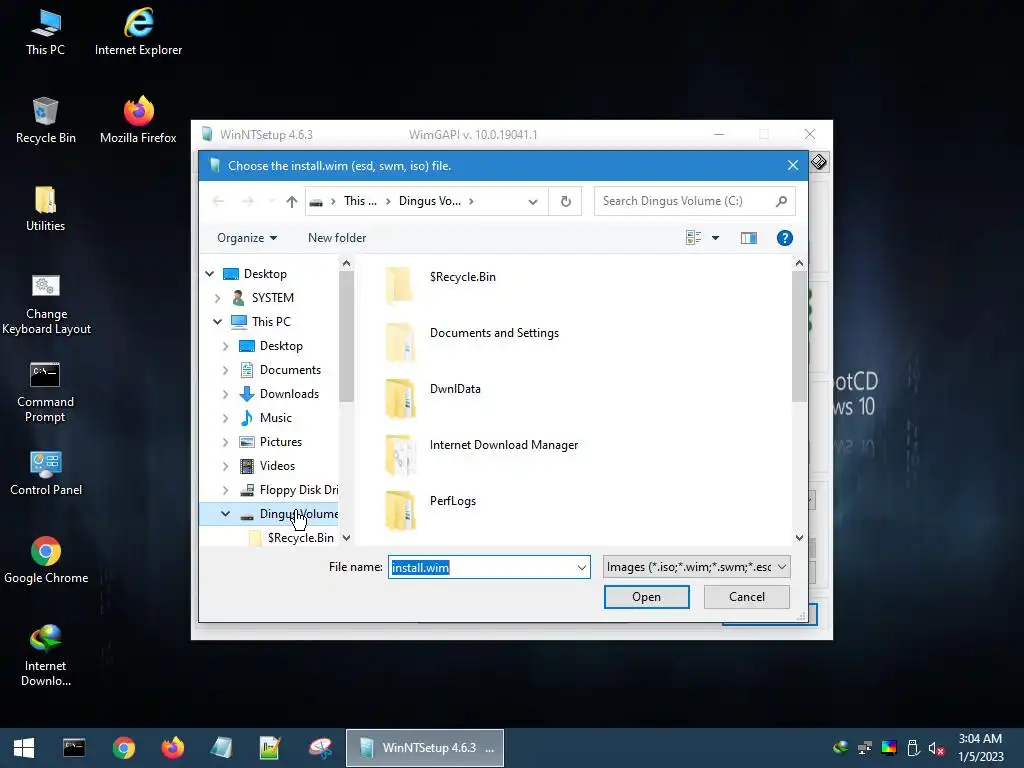Open Firefox from the taskbar
The image size is (1024, 768).
[173, 748]
